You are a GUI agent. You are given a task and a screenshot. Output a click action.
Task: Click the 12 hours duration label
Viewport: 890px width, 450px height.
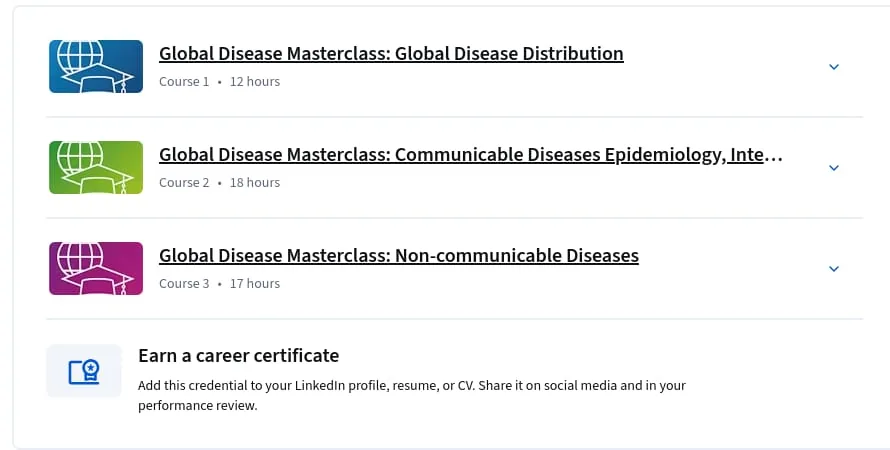coord(255,82)
